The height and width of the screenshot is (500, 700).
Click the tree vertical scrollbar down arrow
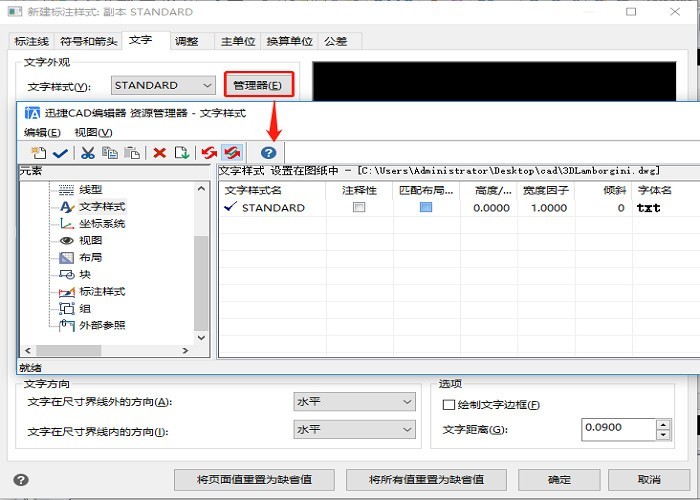(x=201, y=338)
